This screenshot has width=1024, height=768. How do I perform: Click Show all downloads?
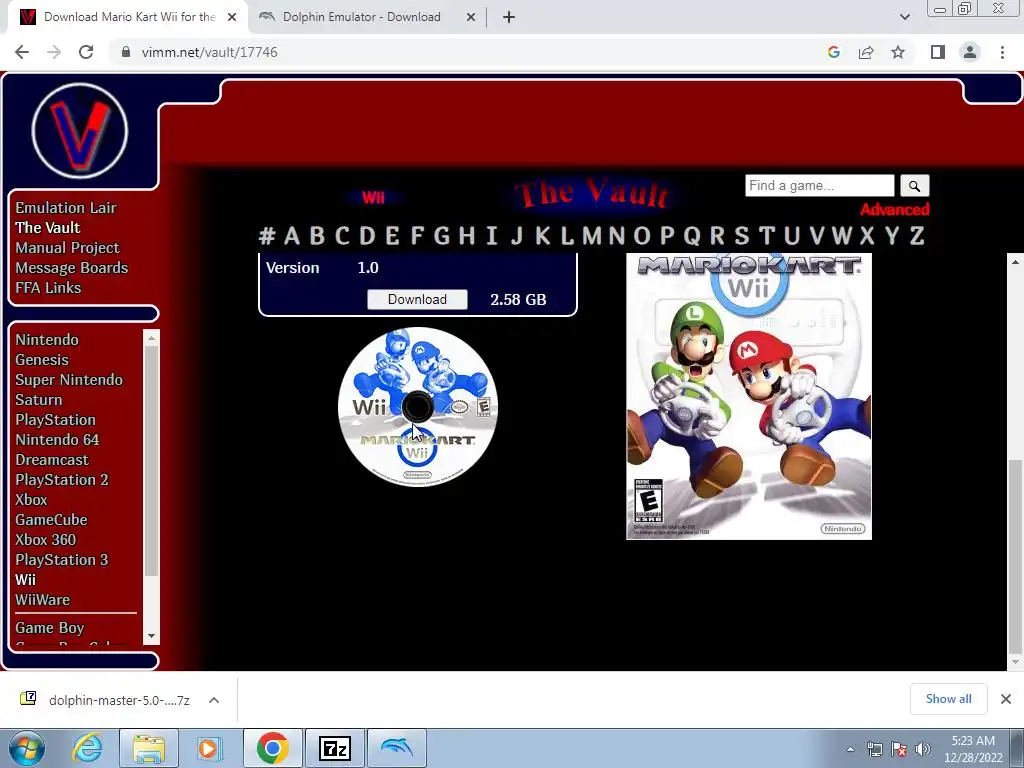click(948, 699)
